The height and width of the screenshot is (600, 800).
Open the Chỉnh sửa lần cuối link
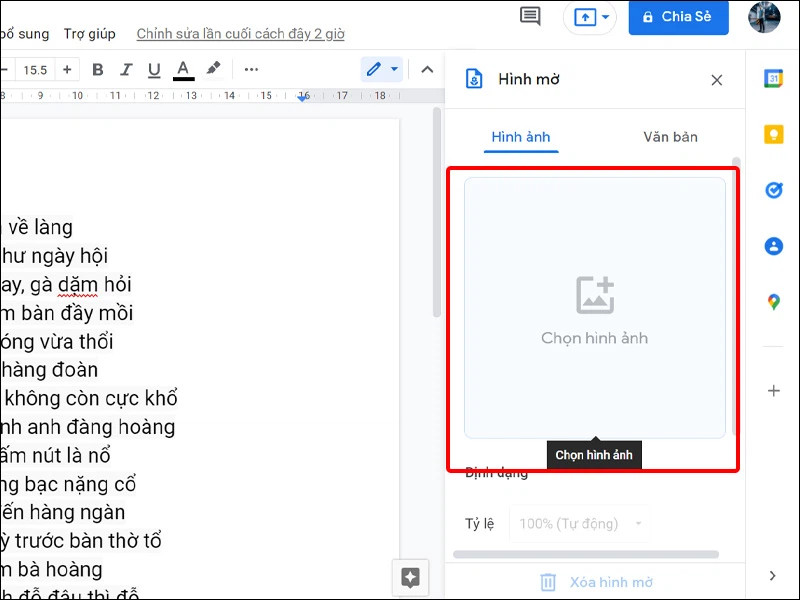[x=240, y=34]
